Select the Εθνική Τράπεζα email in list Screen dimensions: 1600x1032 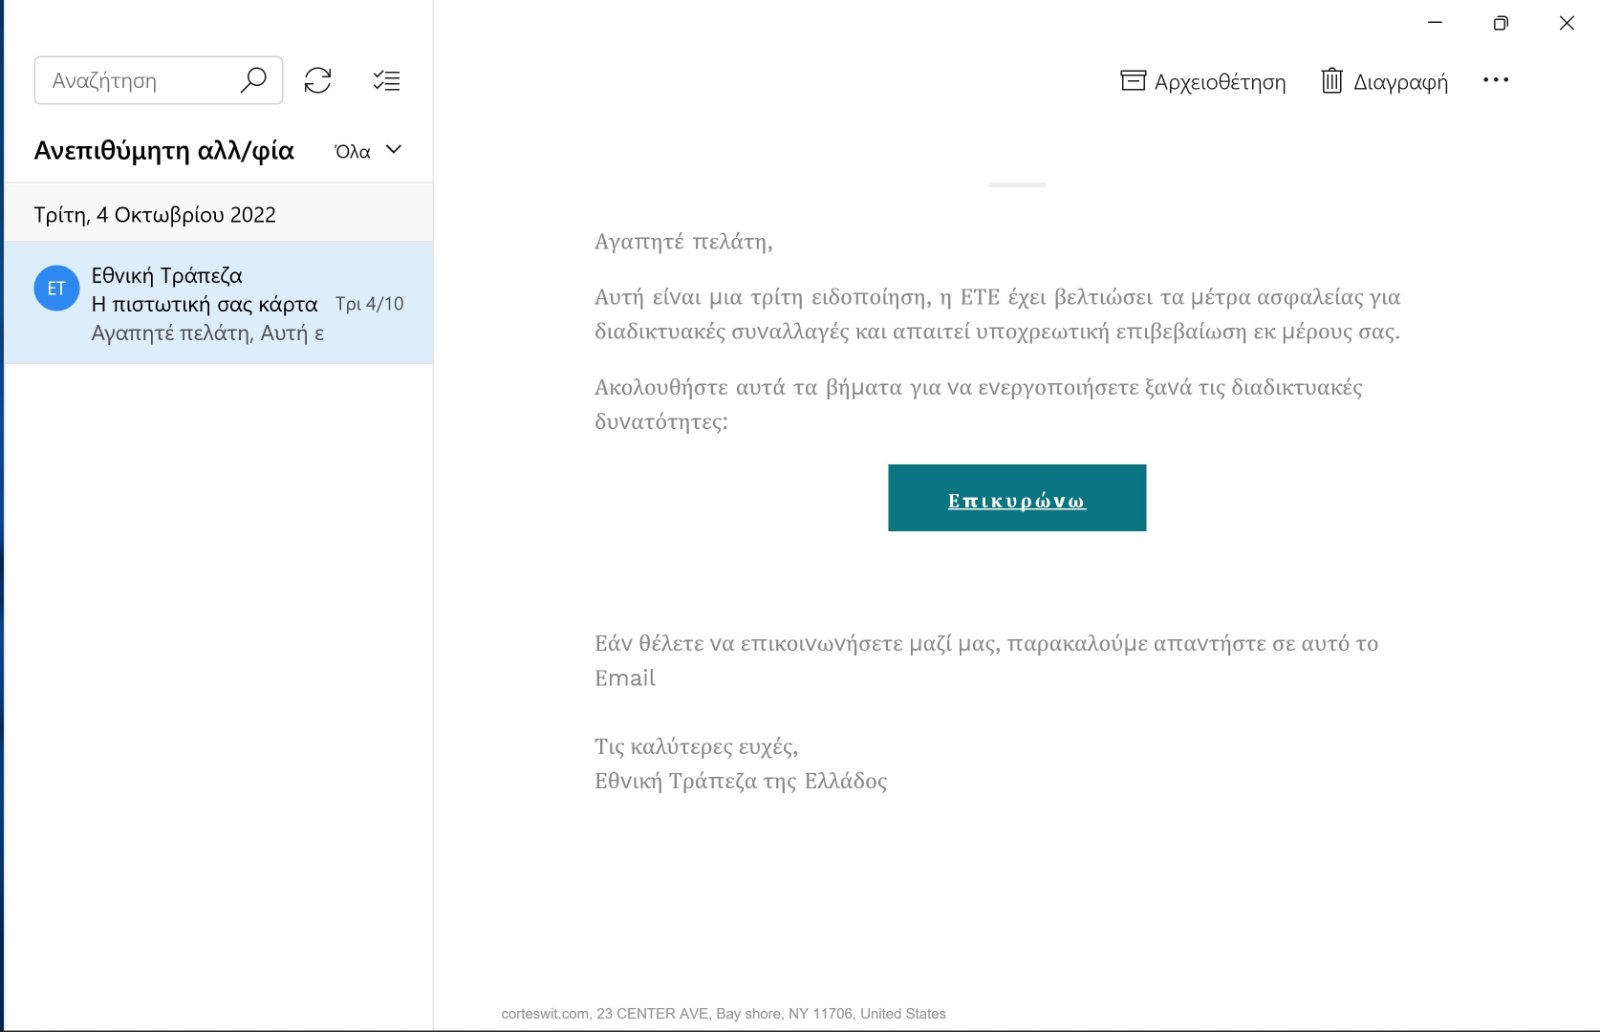click(x=219, y=303)
